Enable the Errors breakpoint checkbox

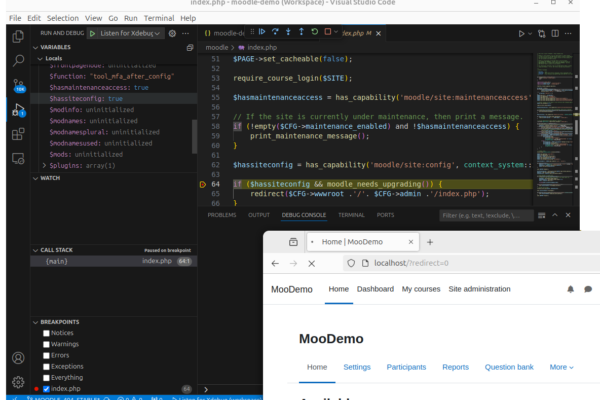(x=46, y=356)
